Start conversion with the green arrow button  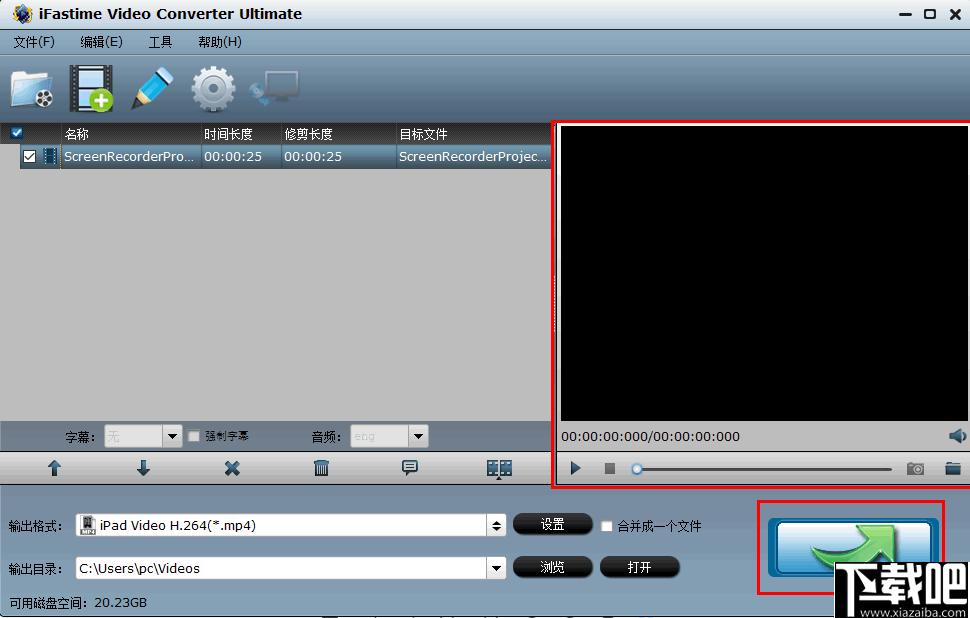tap(853, 547)
